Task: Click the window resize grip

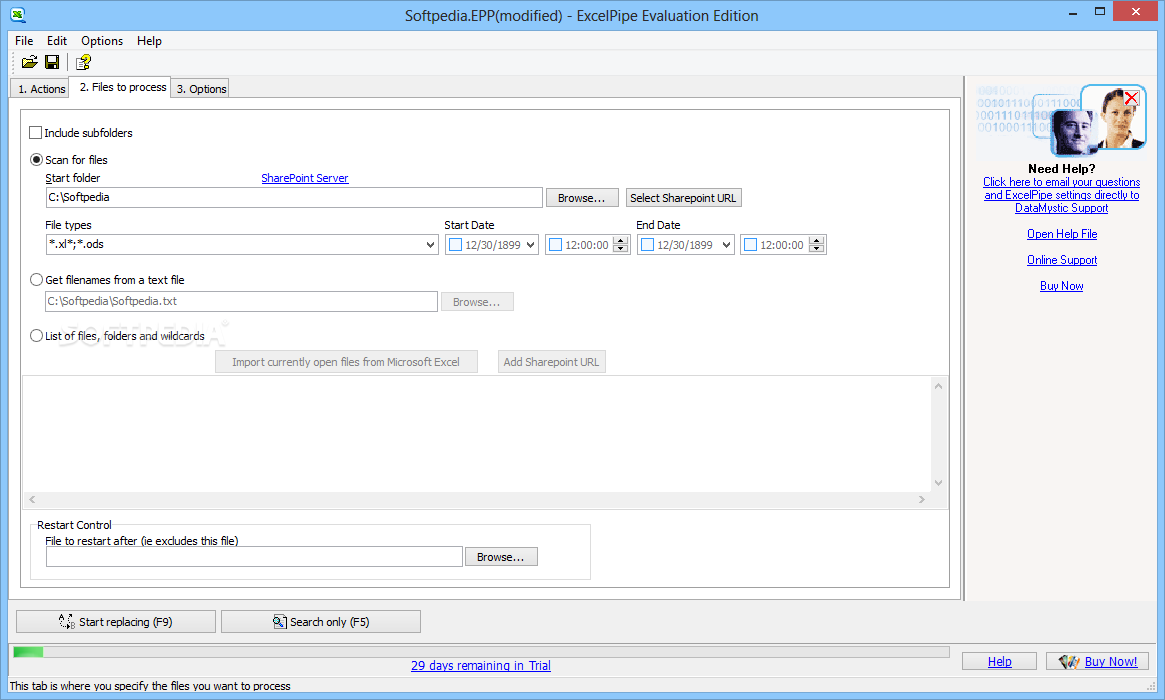Action: (x=1151, y=686)
